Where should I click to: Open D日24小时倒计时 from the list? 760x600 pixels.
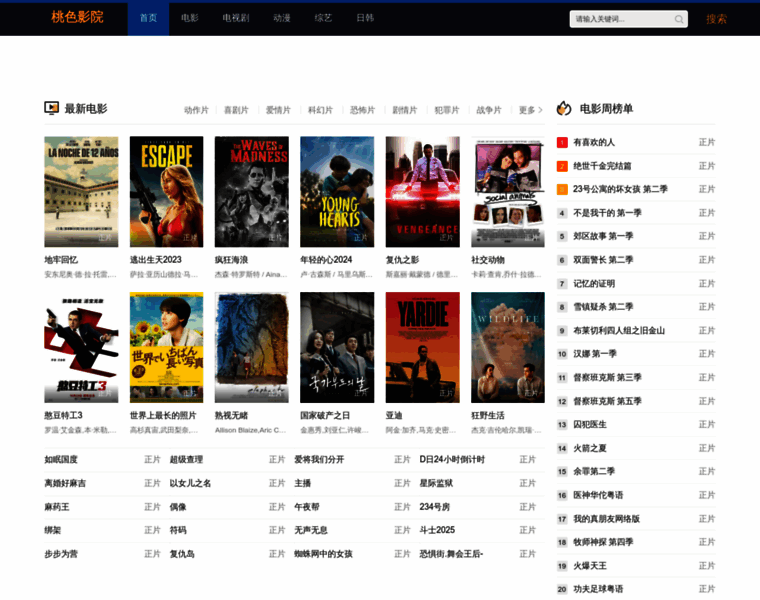452,459
